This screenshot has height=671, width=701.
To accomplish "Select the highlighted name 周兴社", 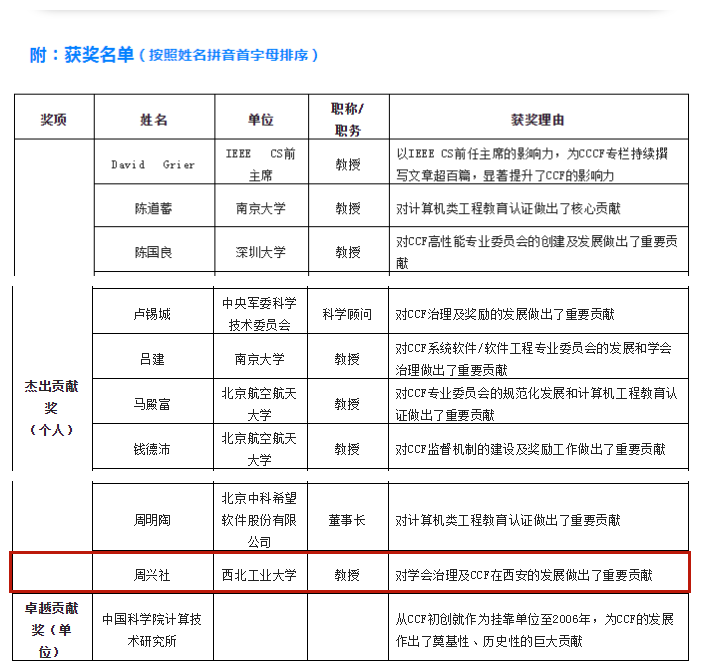I will pos(153,575).
